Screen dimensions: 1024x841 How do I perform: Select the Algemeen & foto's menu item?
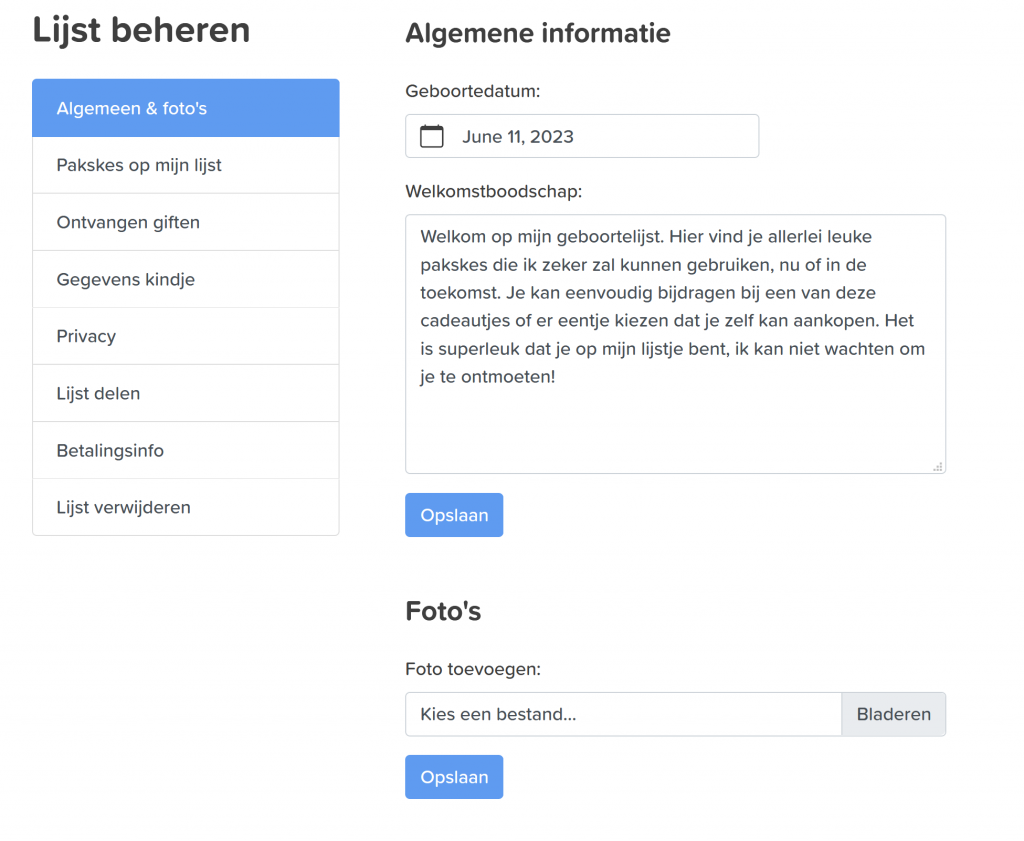point(185,108)
